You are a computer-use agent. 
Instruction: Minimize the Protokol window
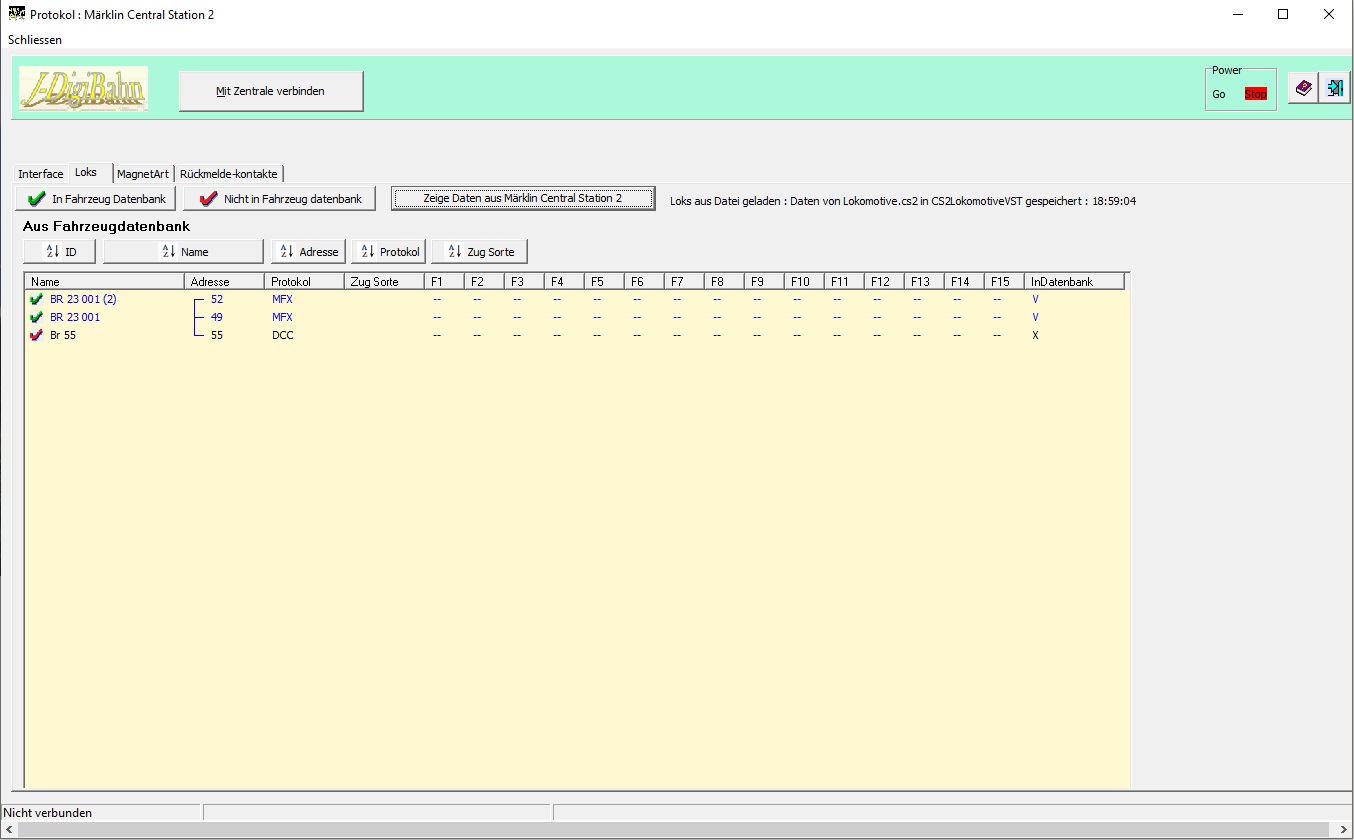[1237, 14]
